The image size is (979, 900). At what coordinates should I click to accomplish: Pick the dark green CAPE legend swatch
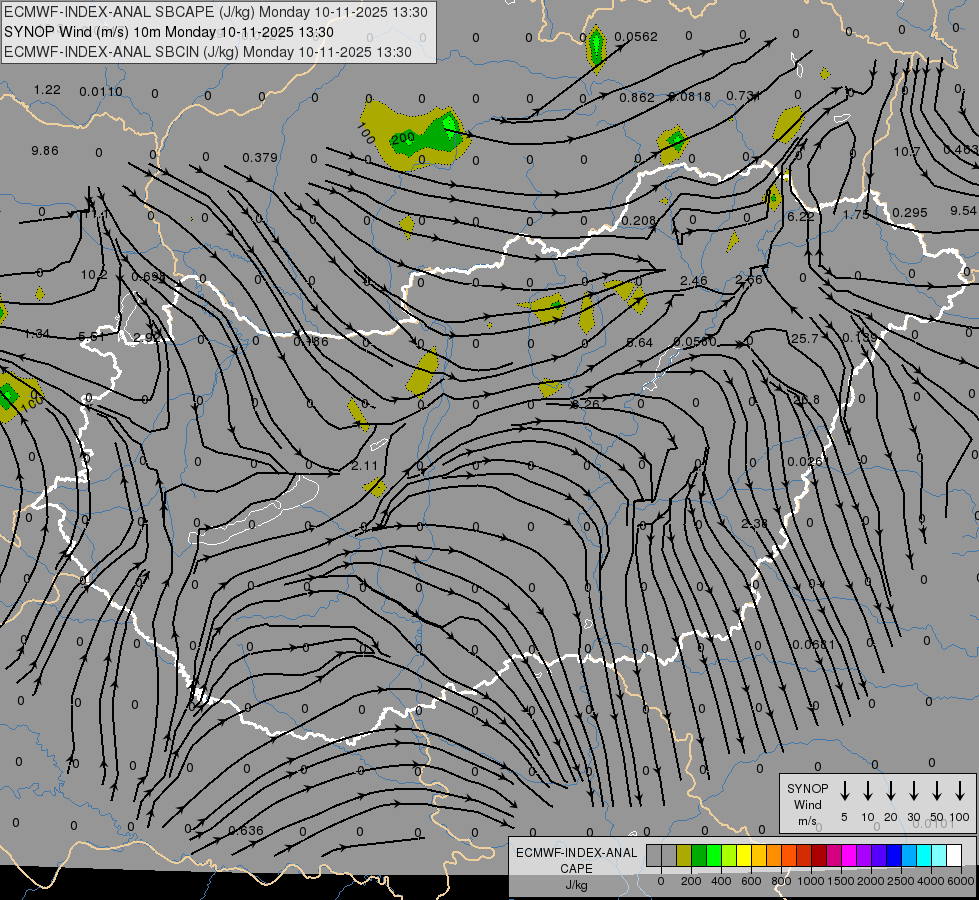point(699,856)
